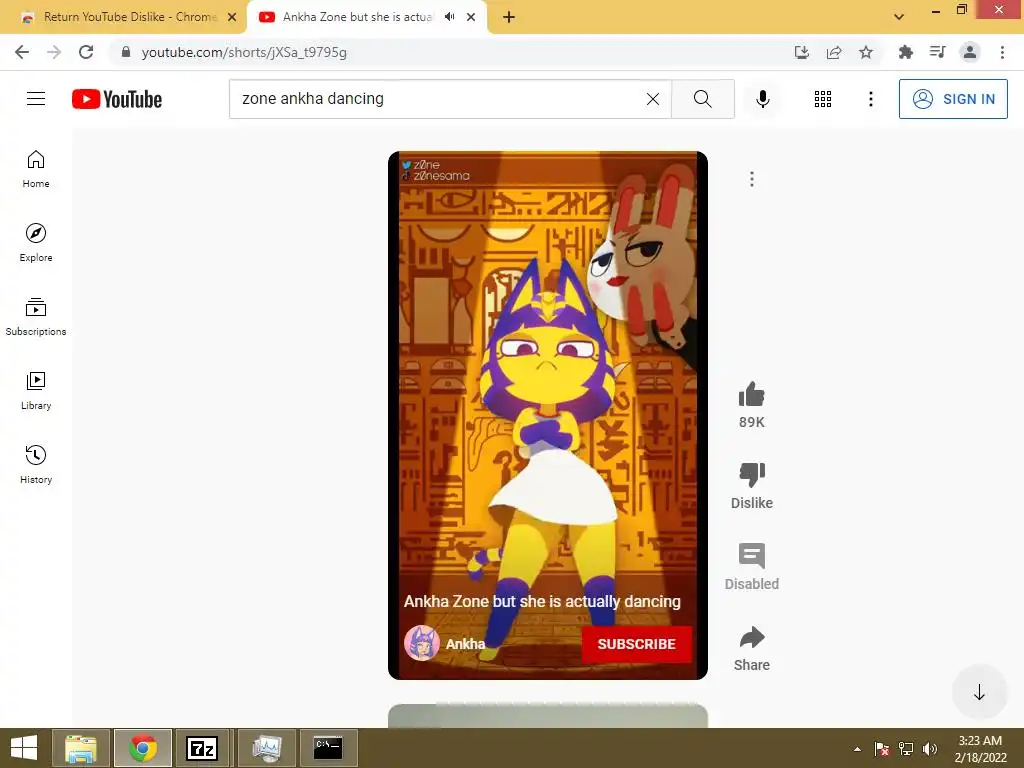
Task: Open 7-Zip from the taskbar
Action: [202, 748]
